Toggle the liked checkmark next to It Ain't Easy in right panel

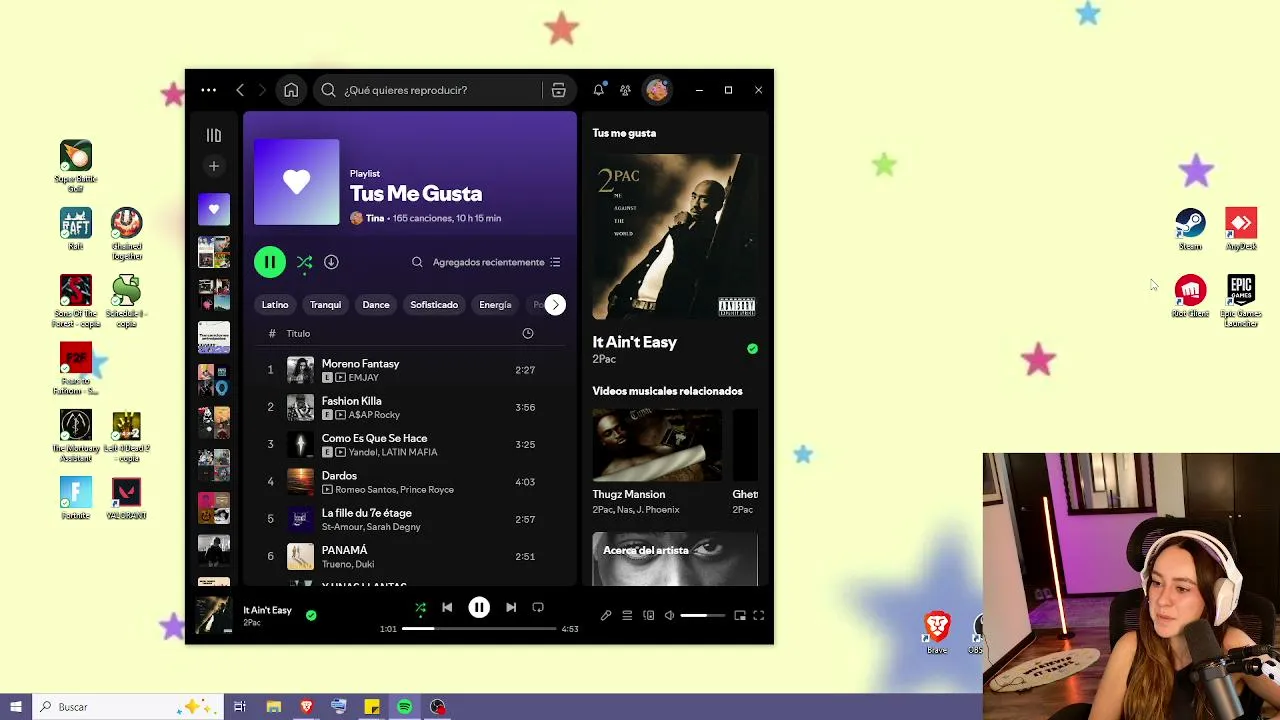[752, 349]
